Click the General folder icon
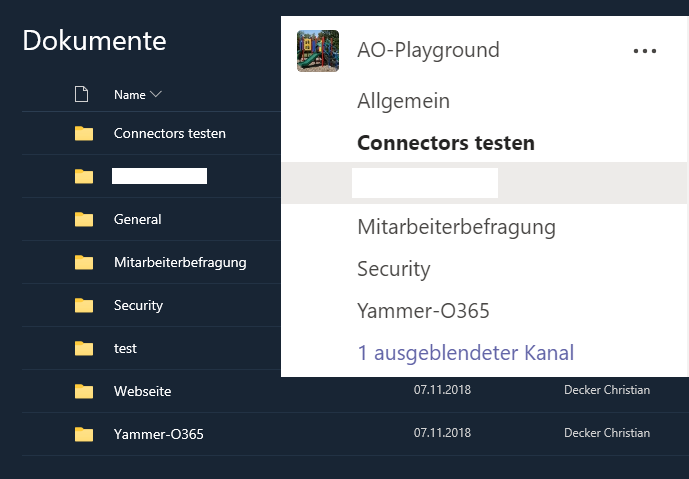 click(84, 219)
